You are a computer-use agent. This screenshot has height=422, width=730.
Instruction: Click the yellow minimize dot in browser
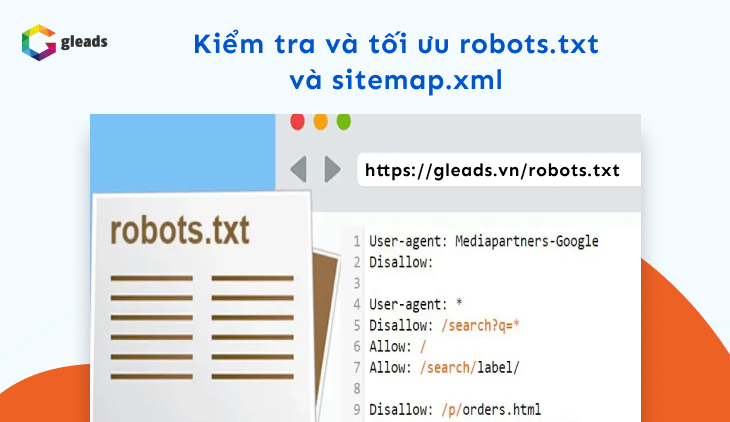pyautogui.click(x=320, y=122)
